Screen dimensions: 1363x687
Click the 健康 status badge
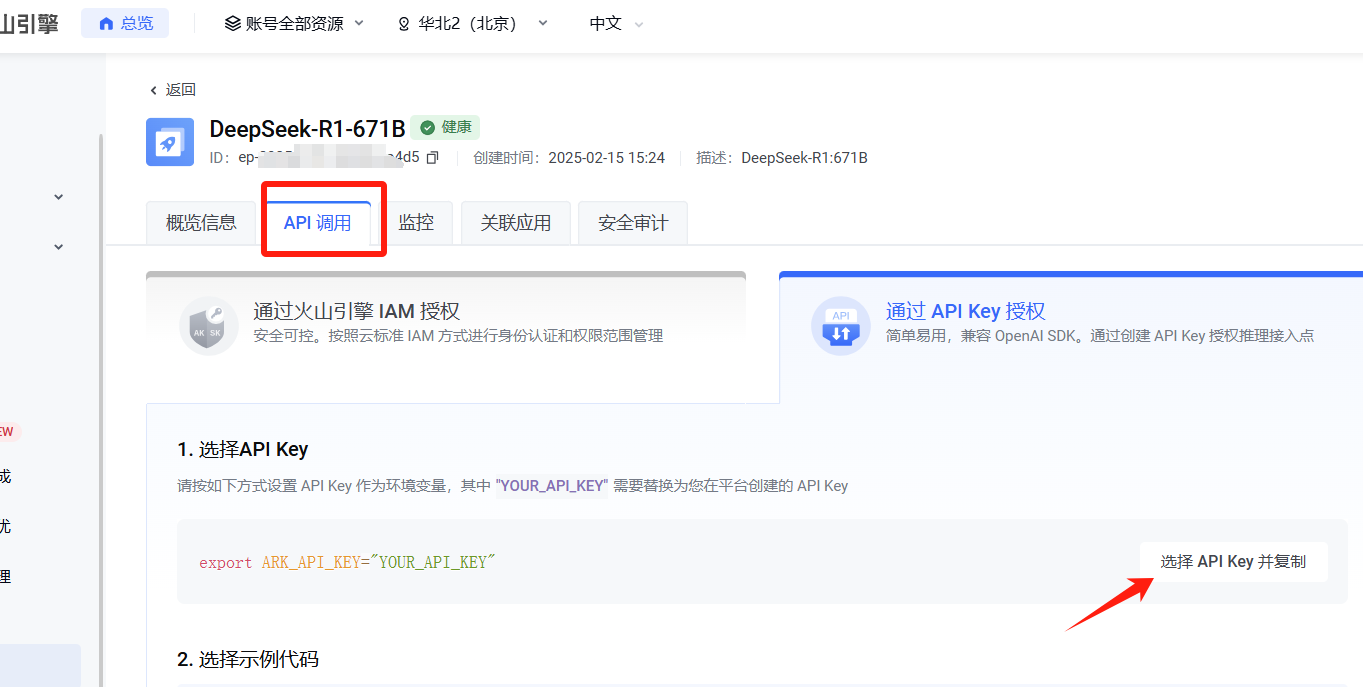(446, 127)
